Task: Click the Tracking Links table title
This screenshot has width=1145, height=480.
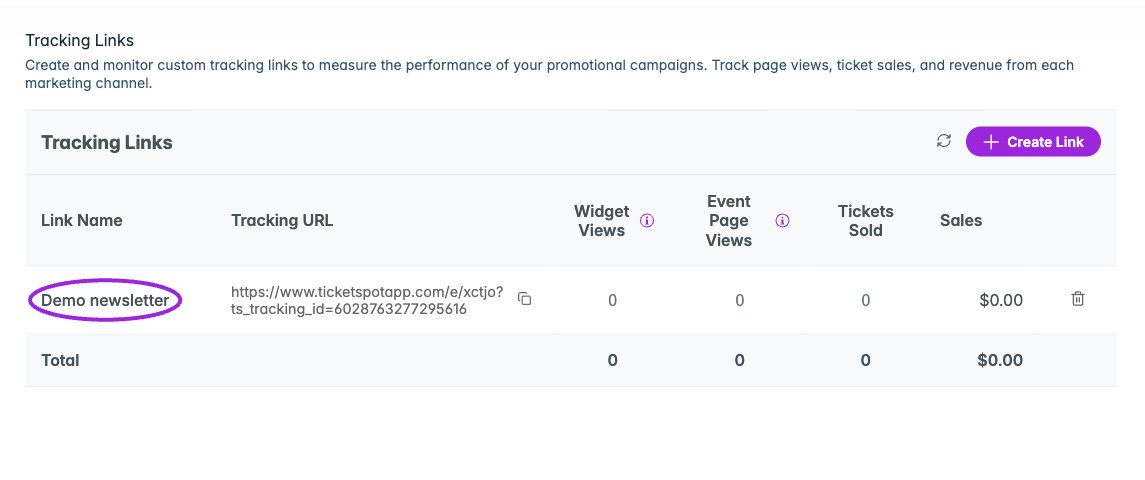Action: [x=107, y=142]
